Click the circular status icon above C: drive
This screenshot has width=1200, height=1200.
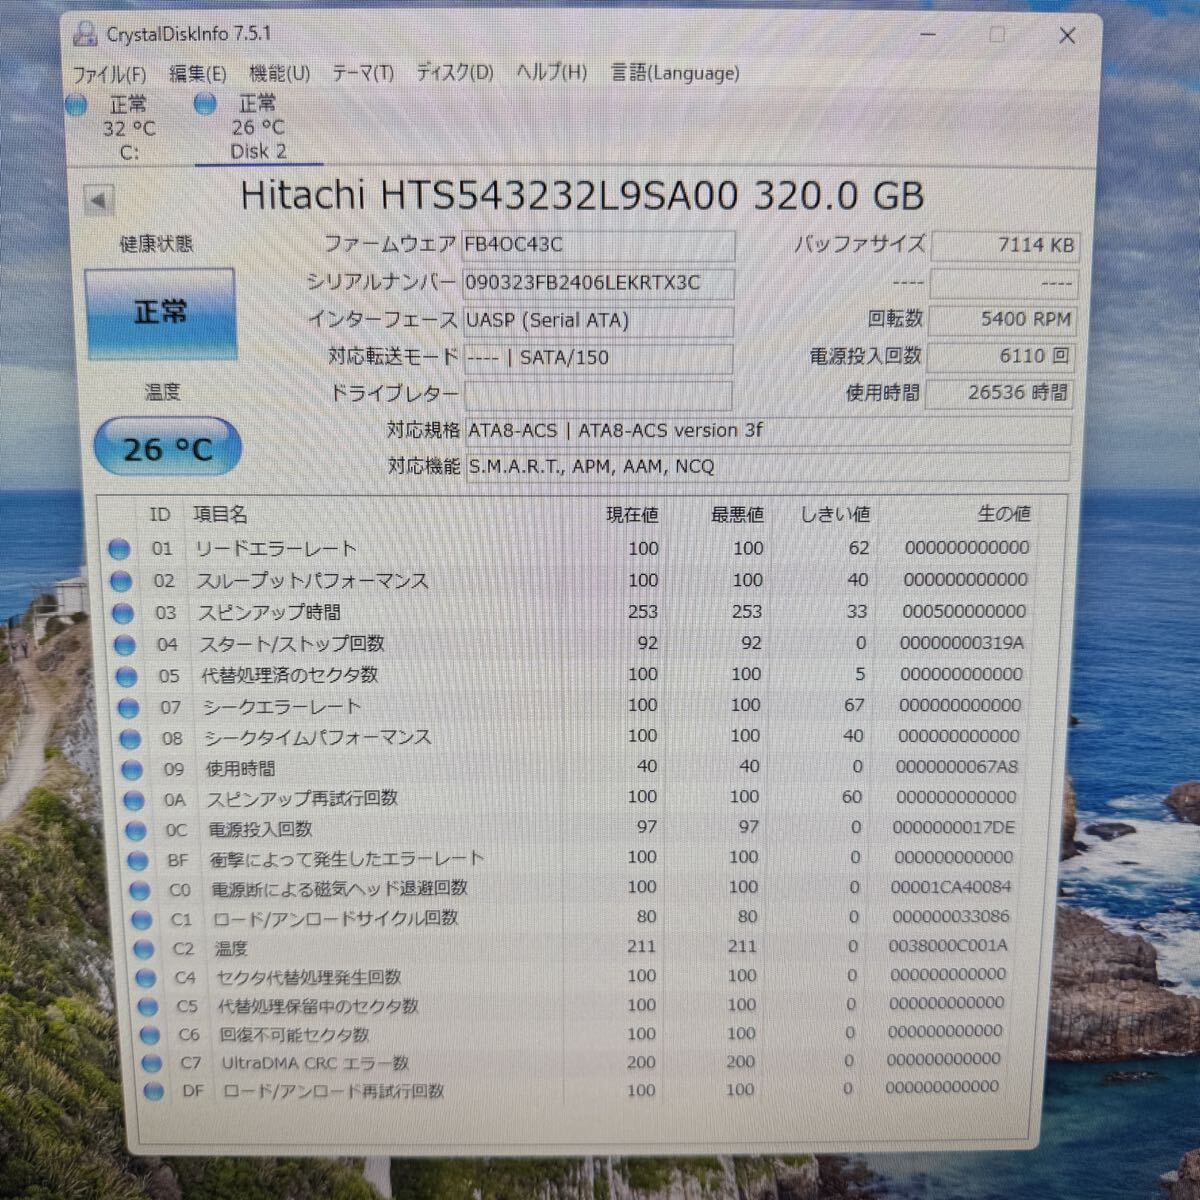coord(77,104)
